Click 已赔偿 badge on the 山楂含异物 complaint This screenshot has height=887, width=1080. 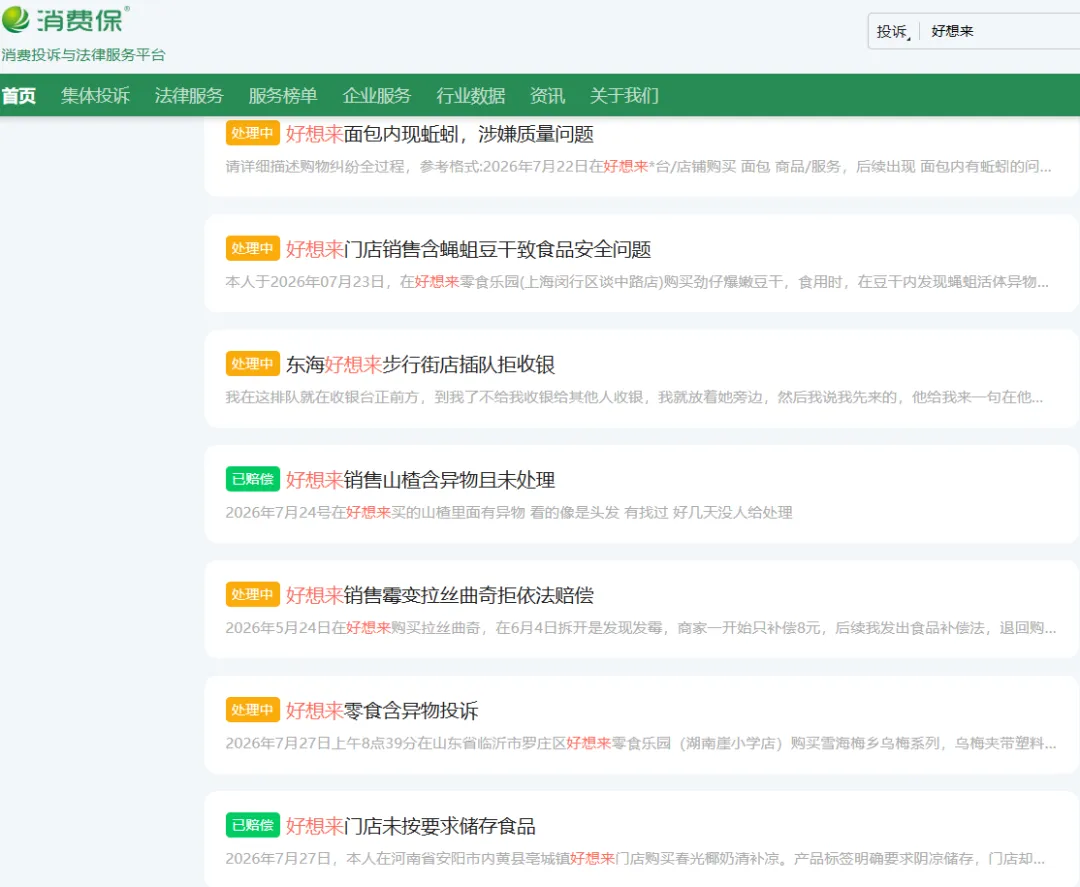click(253, 479)
